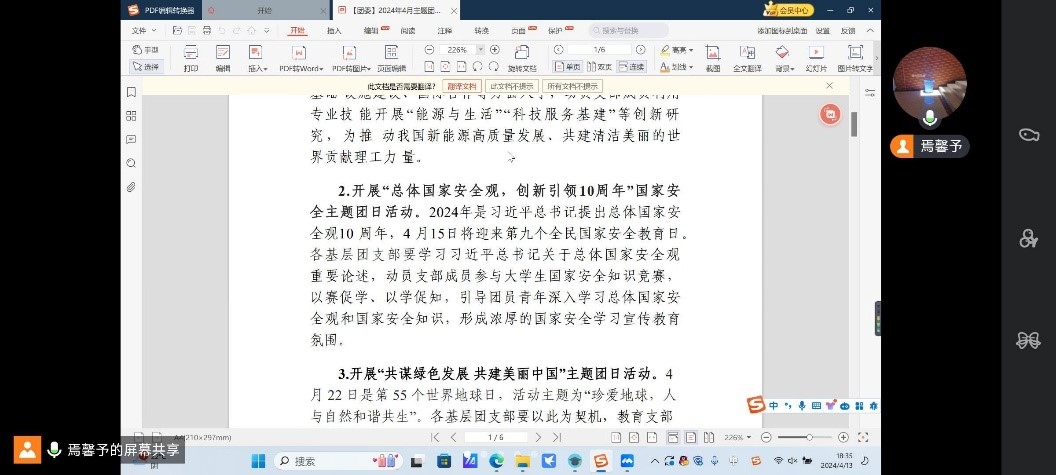Image resolution: width=1056 pixels, height=475 pixels.
Task: Start Full Text Translation (全文翻译)
Action: 747,58
